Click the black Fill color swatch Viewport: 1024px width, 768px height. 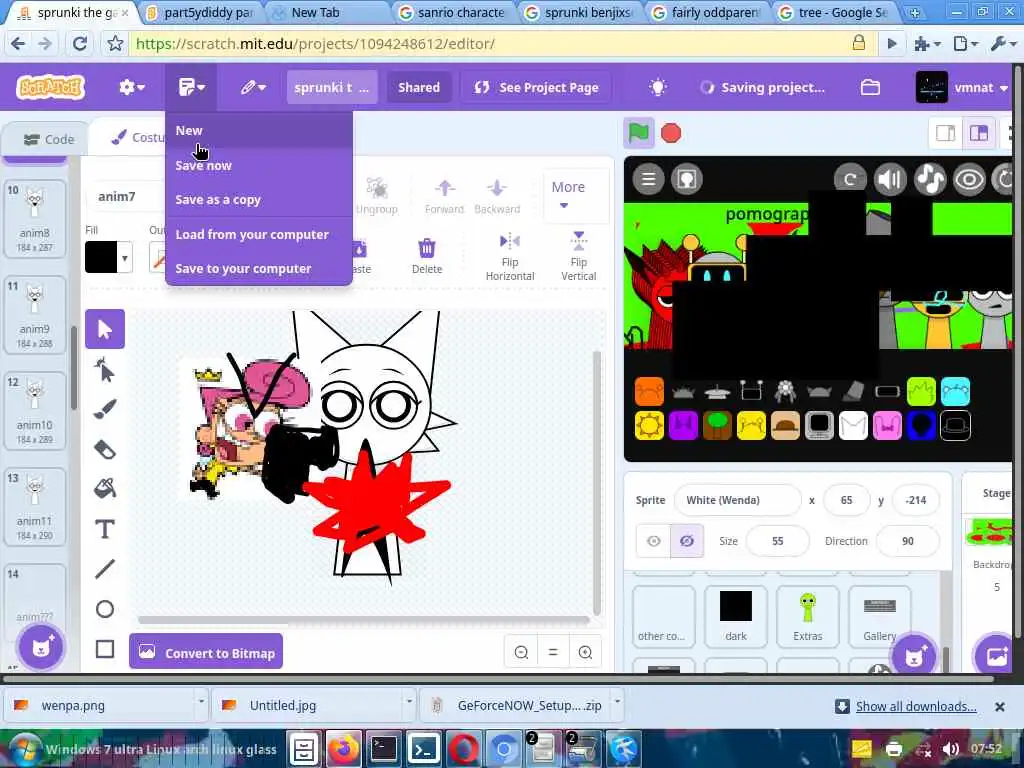[101, 257]
